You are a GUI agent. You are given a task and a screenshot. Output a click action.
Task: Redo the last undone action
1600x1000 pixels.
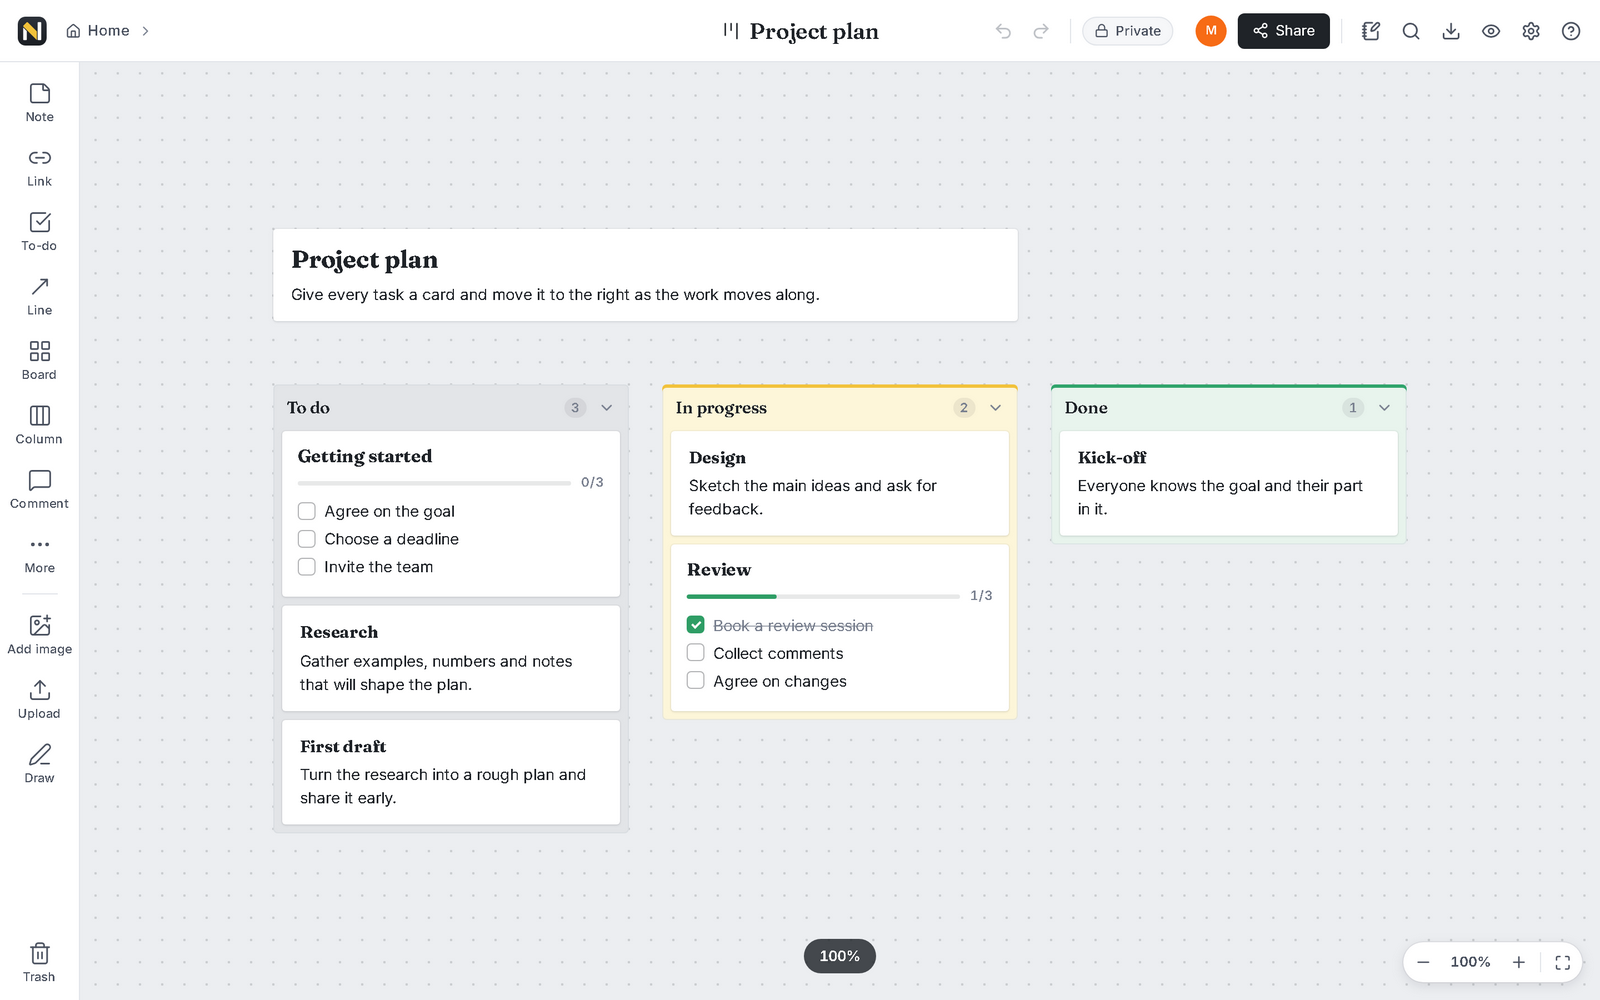[x=1041, y=31]
